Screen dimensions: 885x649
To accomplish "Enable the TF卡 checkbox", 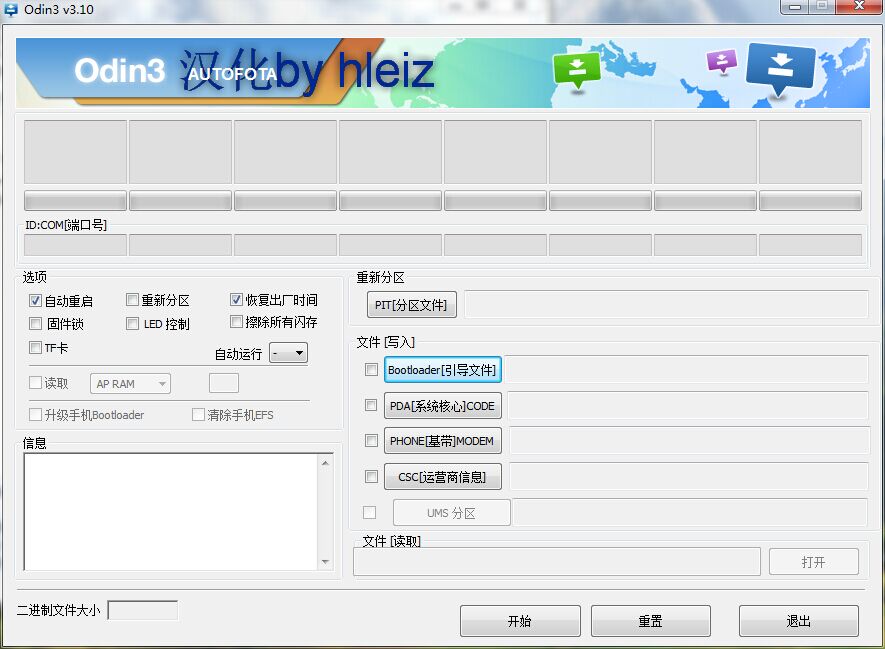I will [x=35, y=348].
